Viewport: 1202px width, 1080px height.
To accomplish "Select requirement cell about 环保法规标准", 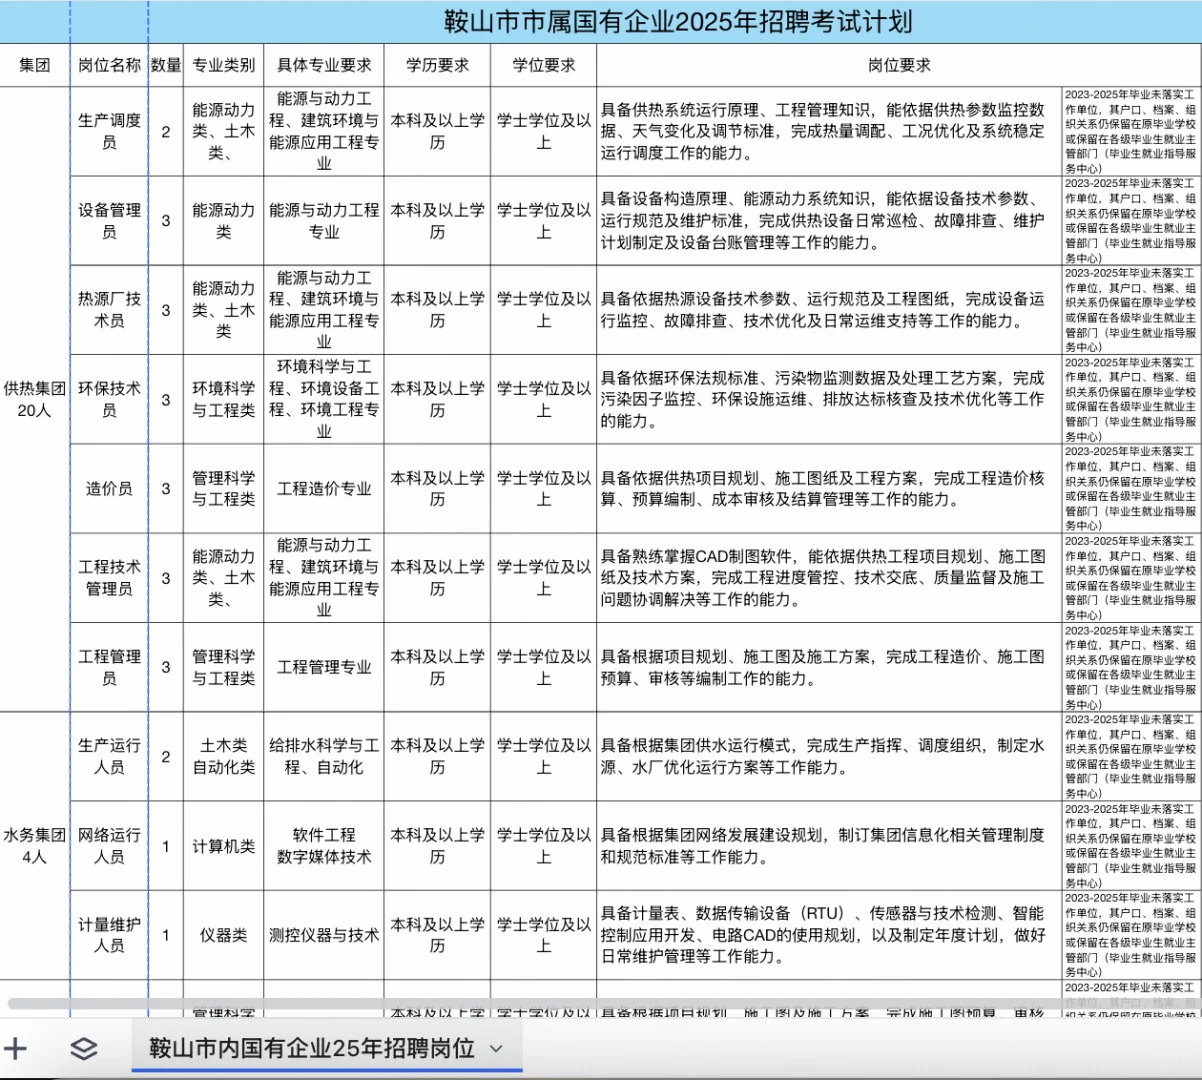I will (829, 399).
